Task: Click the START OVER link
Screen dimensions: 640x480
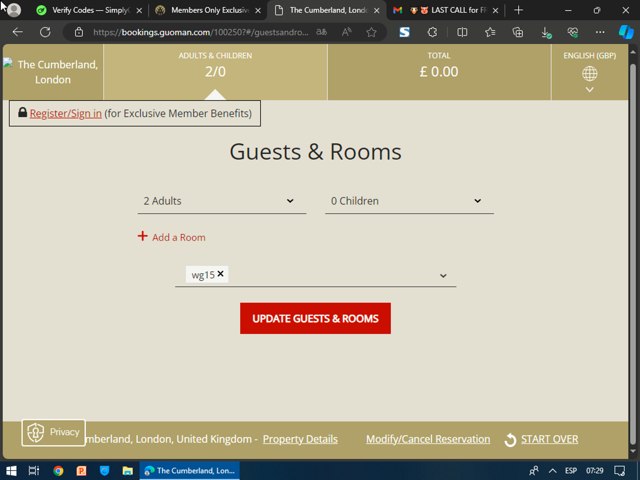Action: click(x=549, y=439)
